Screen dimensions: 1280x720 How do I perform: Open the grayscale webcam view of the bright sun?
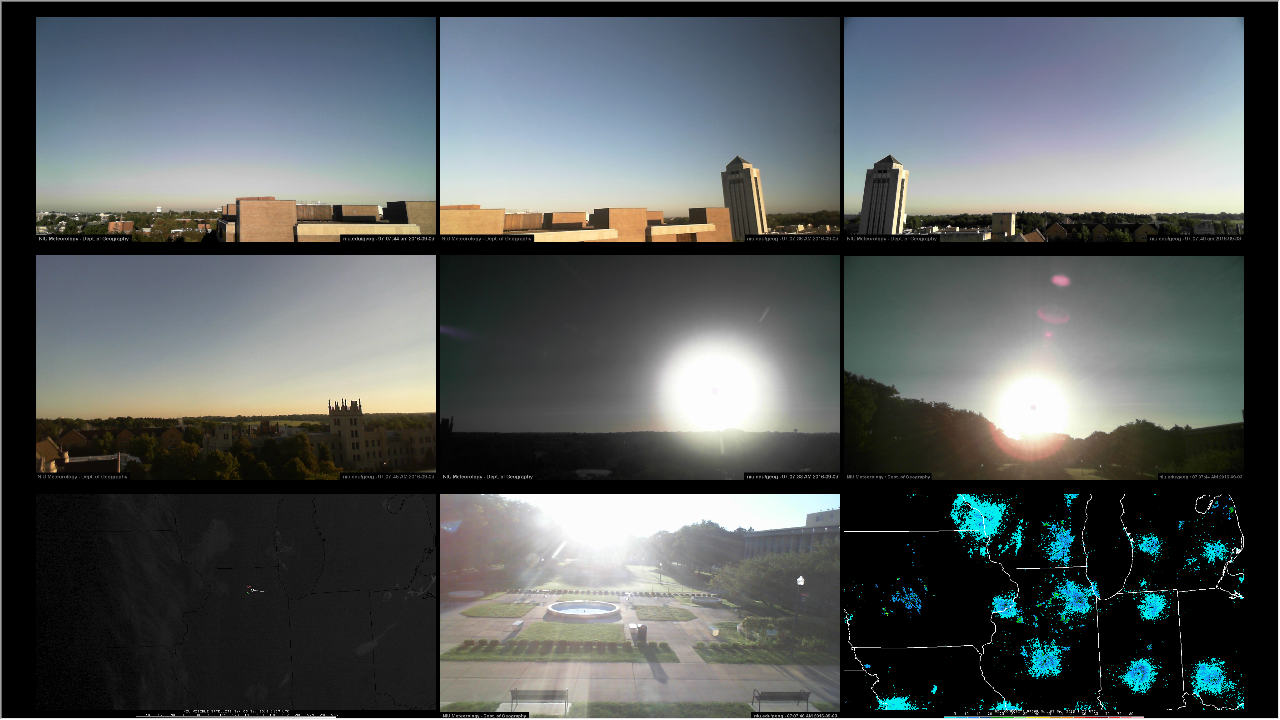pyautogui.click(x=640, y=368)
